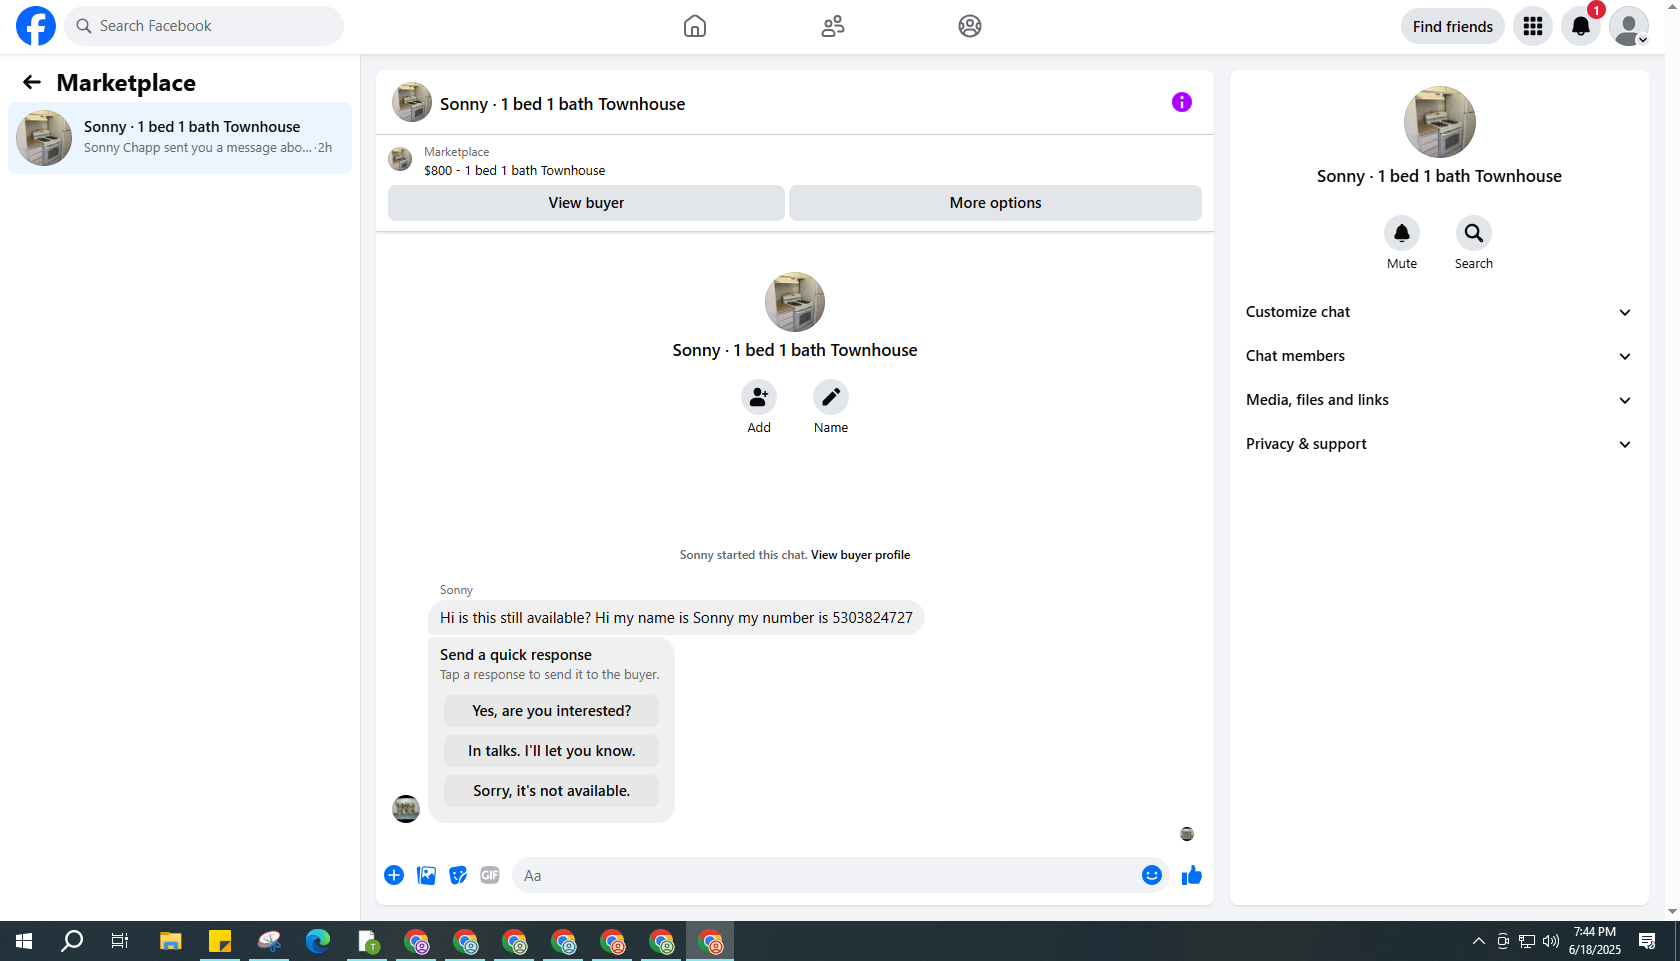
Task: Open the View buyer profile link
Action: pyautogui.click(x=860, y=555)
